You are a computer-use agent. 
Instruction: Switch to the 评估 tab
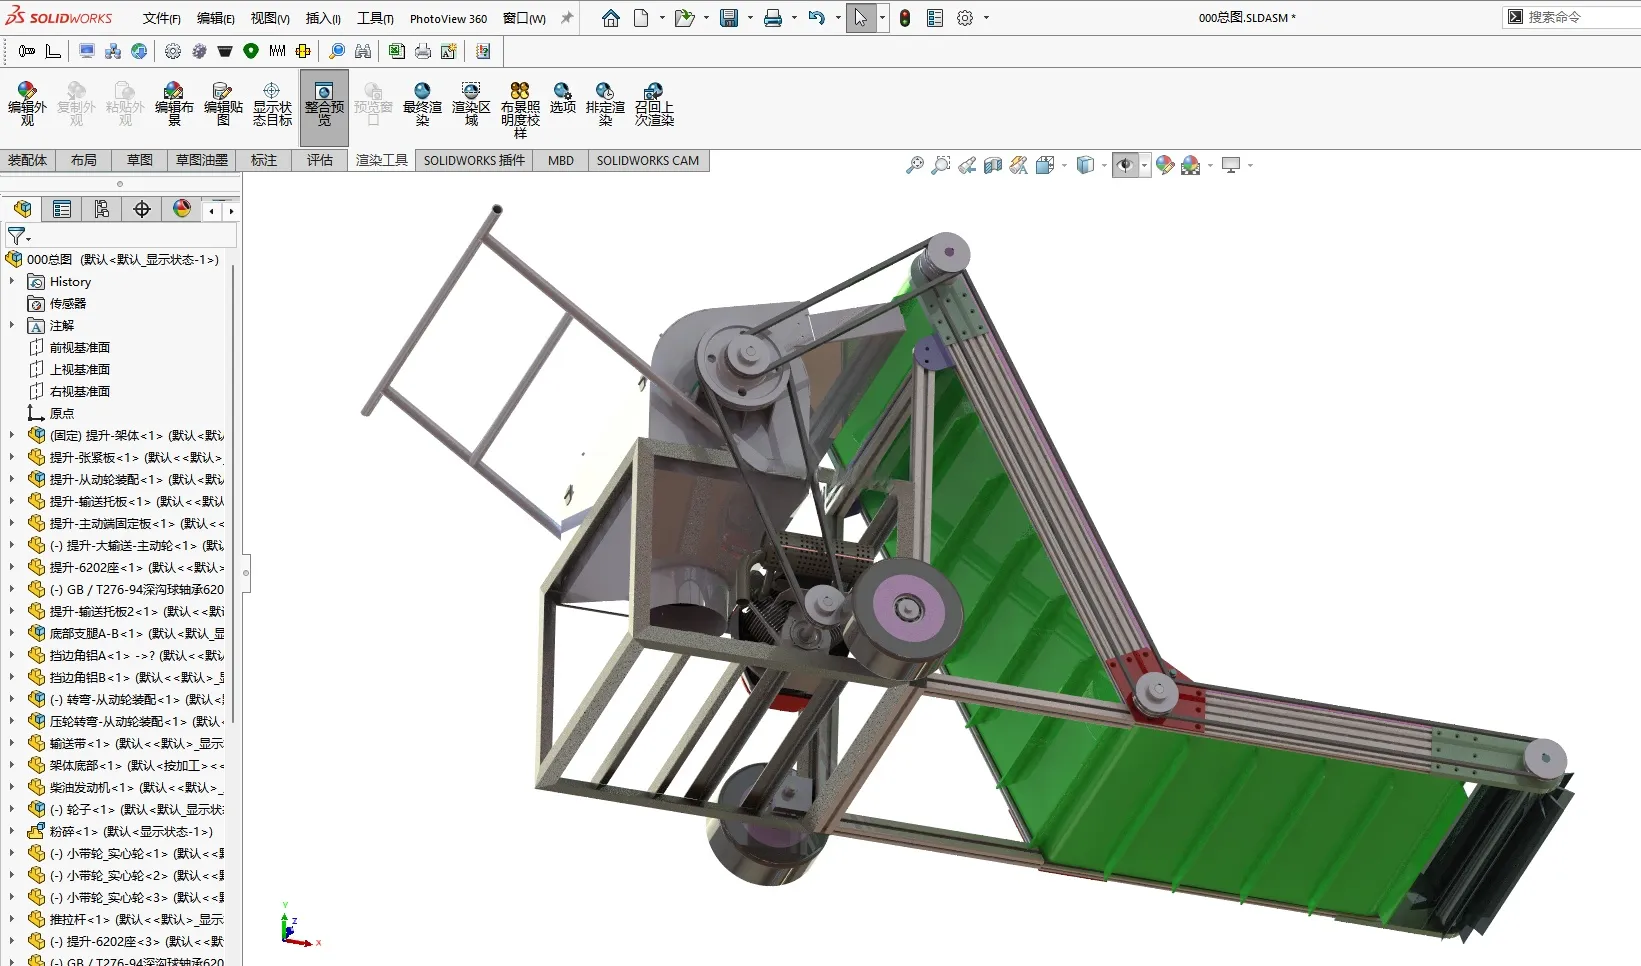point(320,160)
